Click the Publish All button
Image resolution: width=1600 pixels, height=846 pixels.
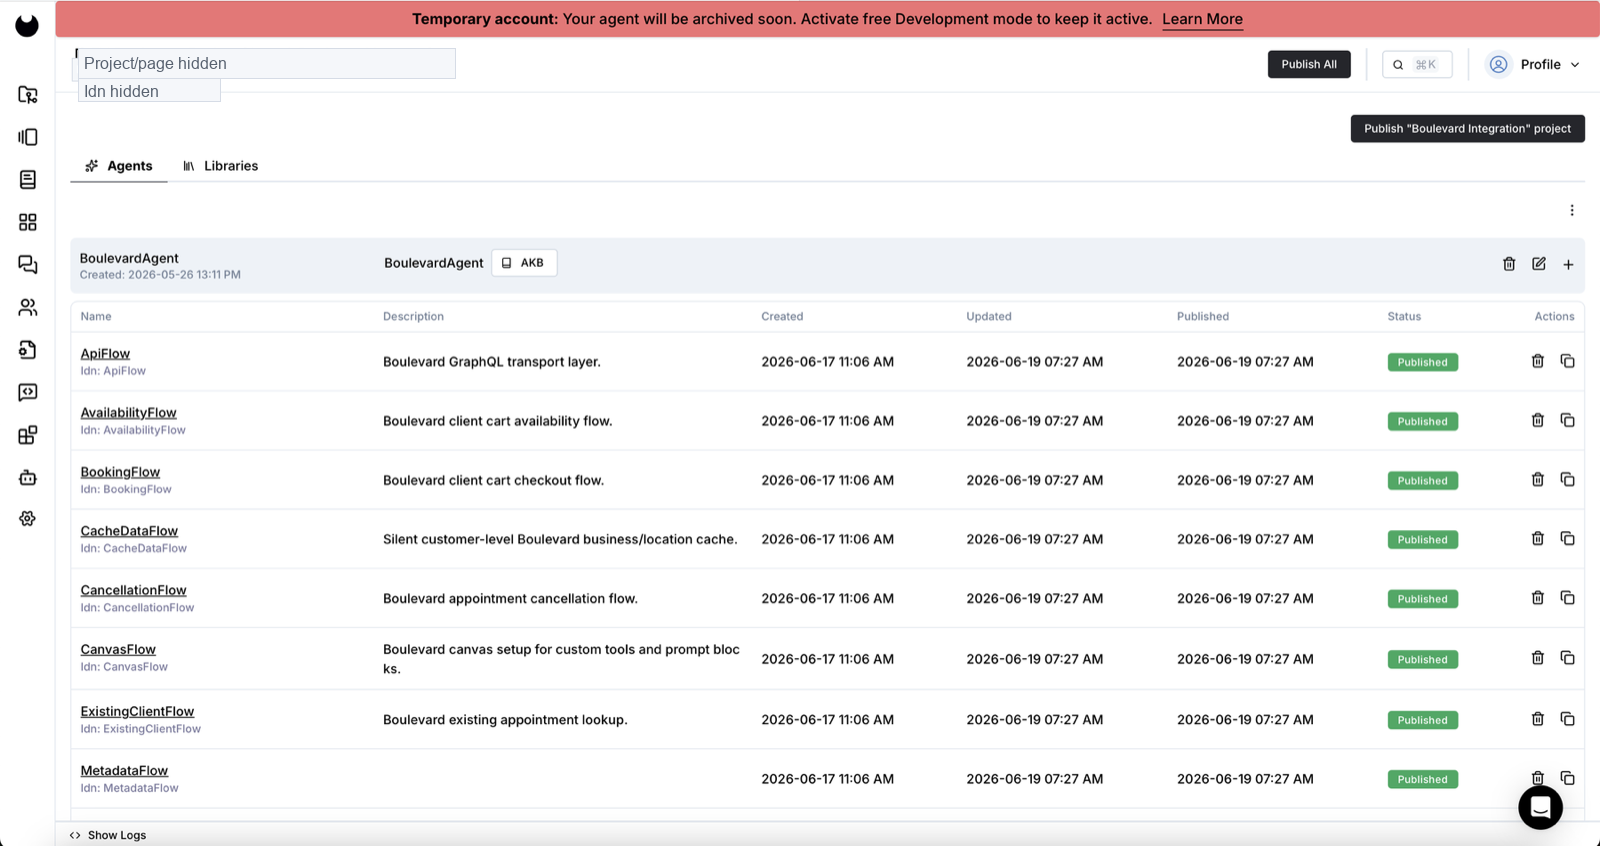click(x=1309, y=64)
